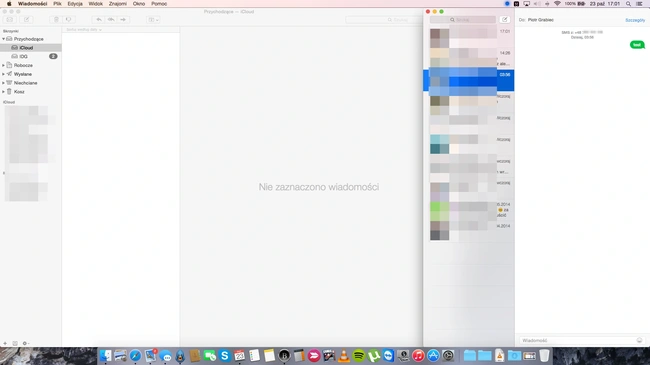Image resolution: width=650 pixels, height=365 pixels.
Task: Open the sort by date dropdown in Mail
Action: click(x=84, y=29)
